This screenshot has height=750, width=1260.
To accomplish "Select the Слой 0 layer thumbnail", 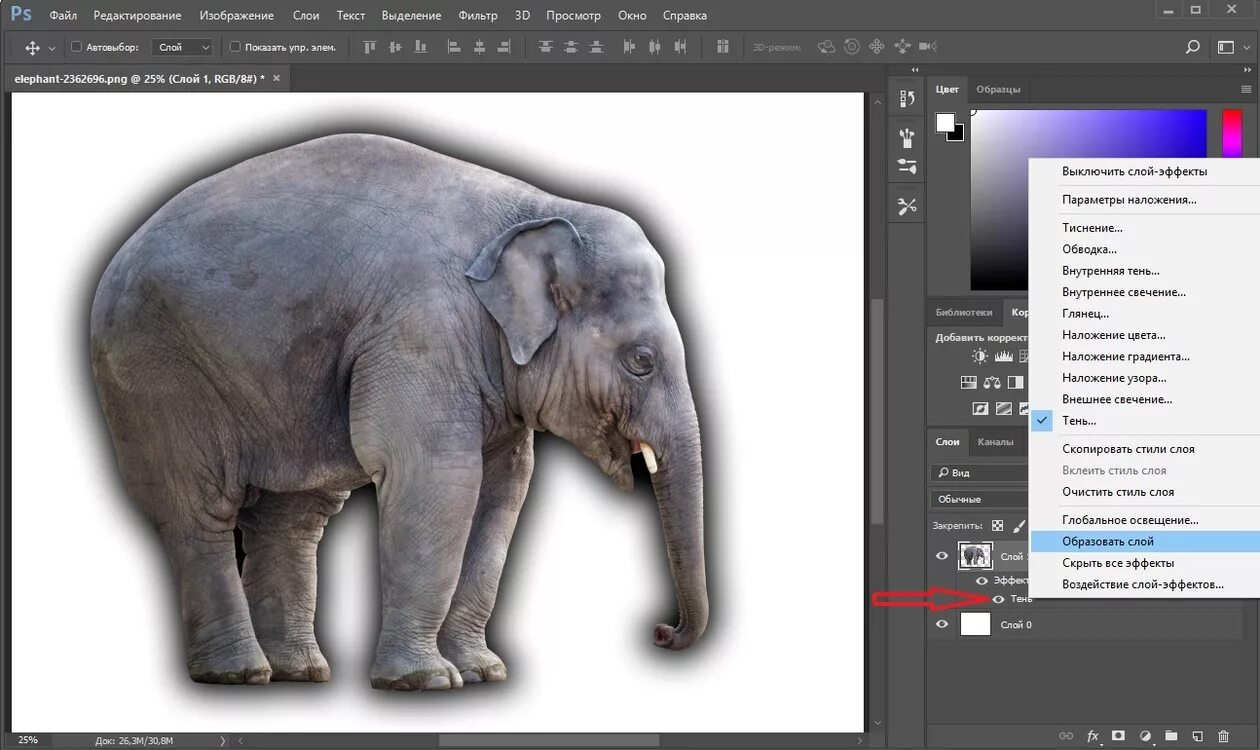I will pyautogui.click(x=975, y=625).
